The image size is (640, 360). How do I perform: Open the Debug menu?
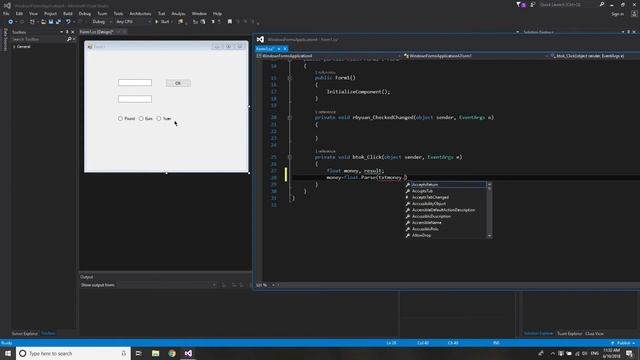(84, 13)
